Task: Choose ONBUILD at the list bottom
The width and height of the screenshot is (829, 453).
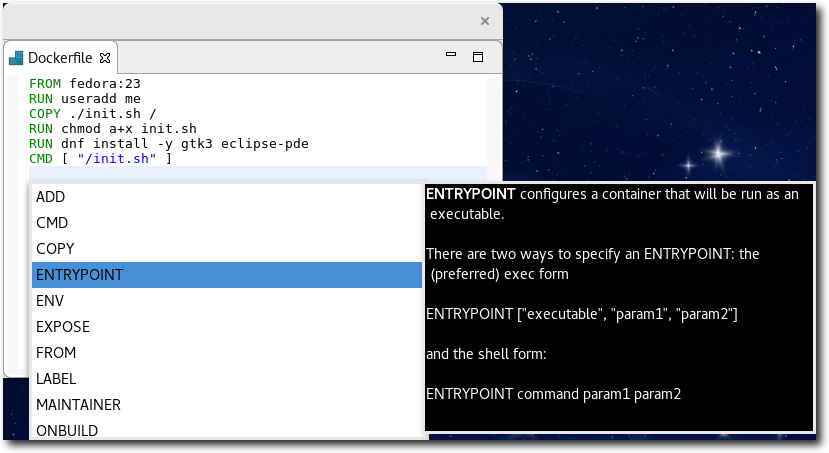Action: [67, 430]
